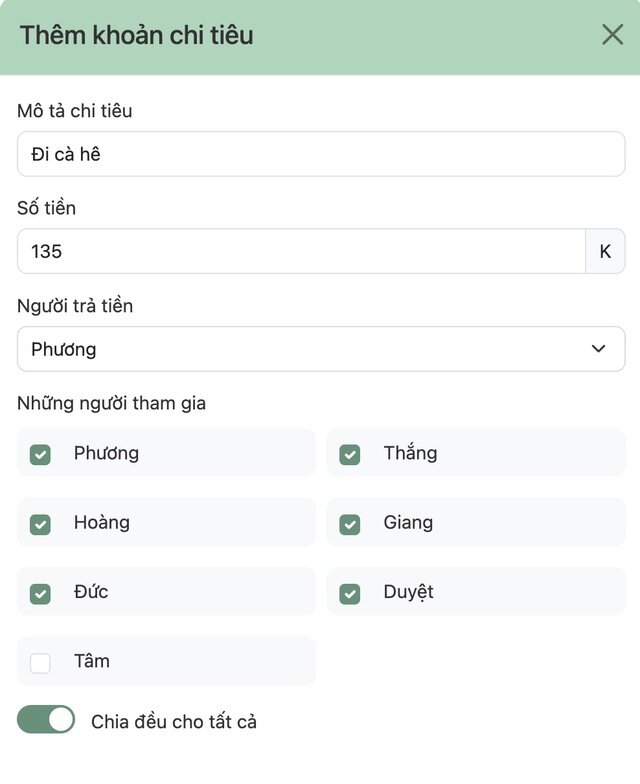Uncheck the Duyệt participant checkbox
Screen dimensions: 640x784
tap(350, 593)
